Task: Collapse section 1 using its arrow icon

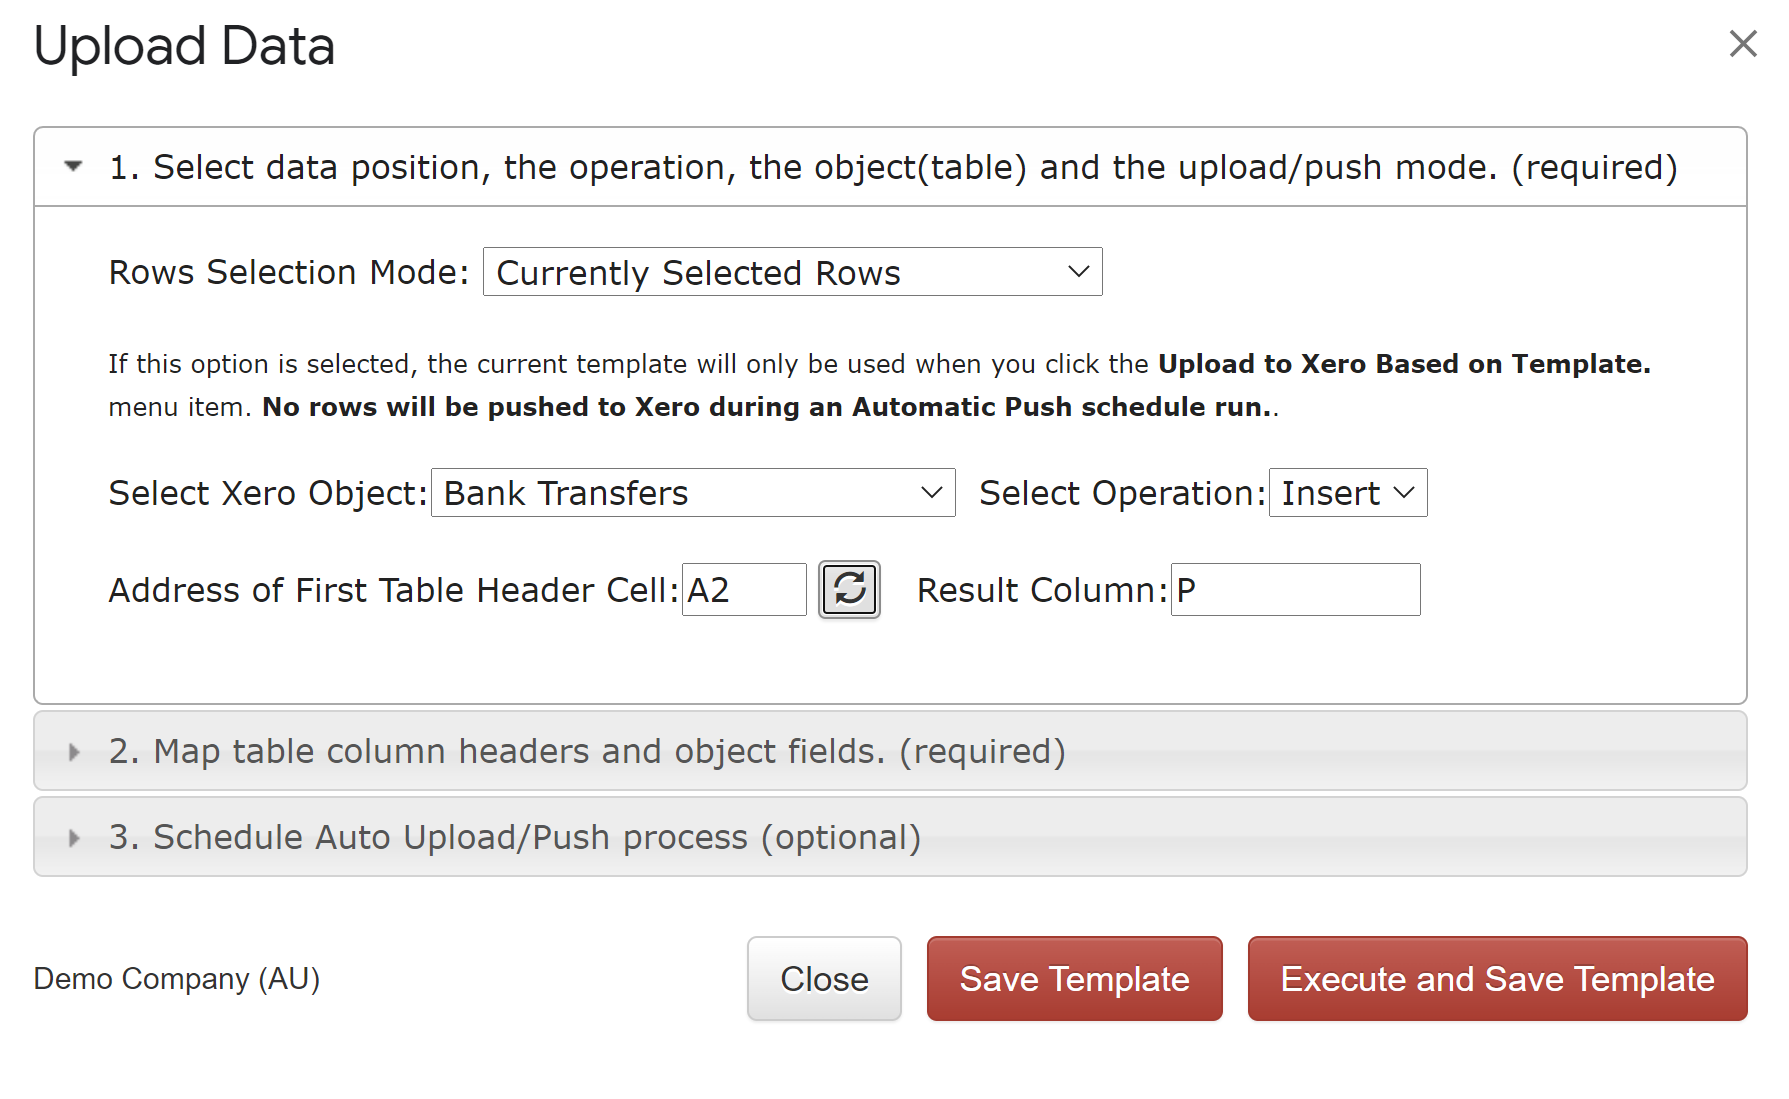Action: [x=73, y=166]
